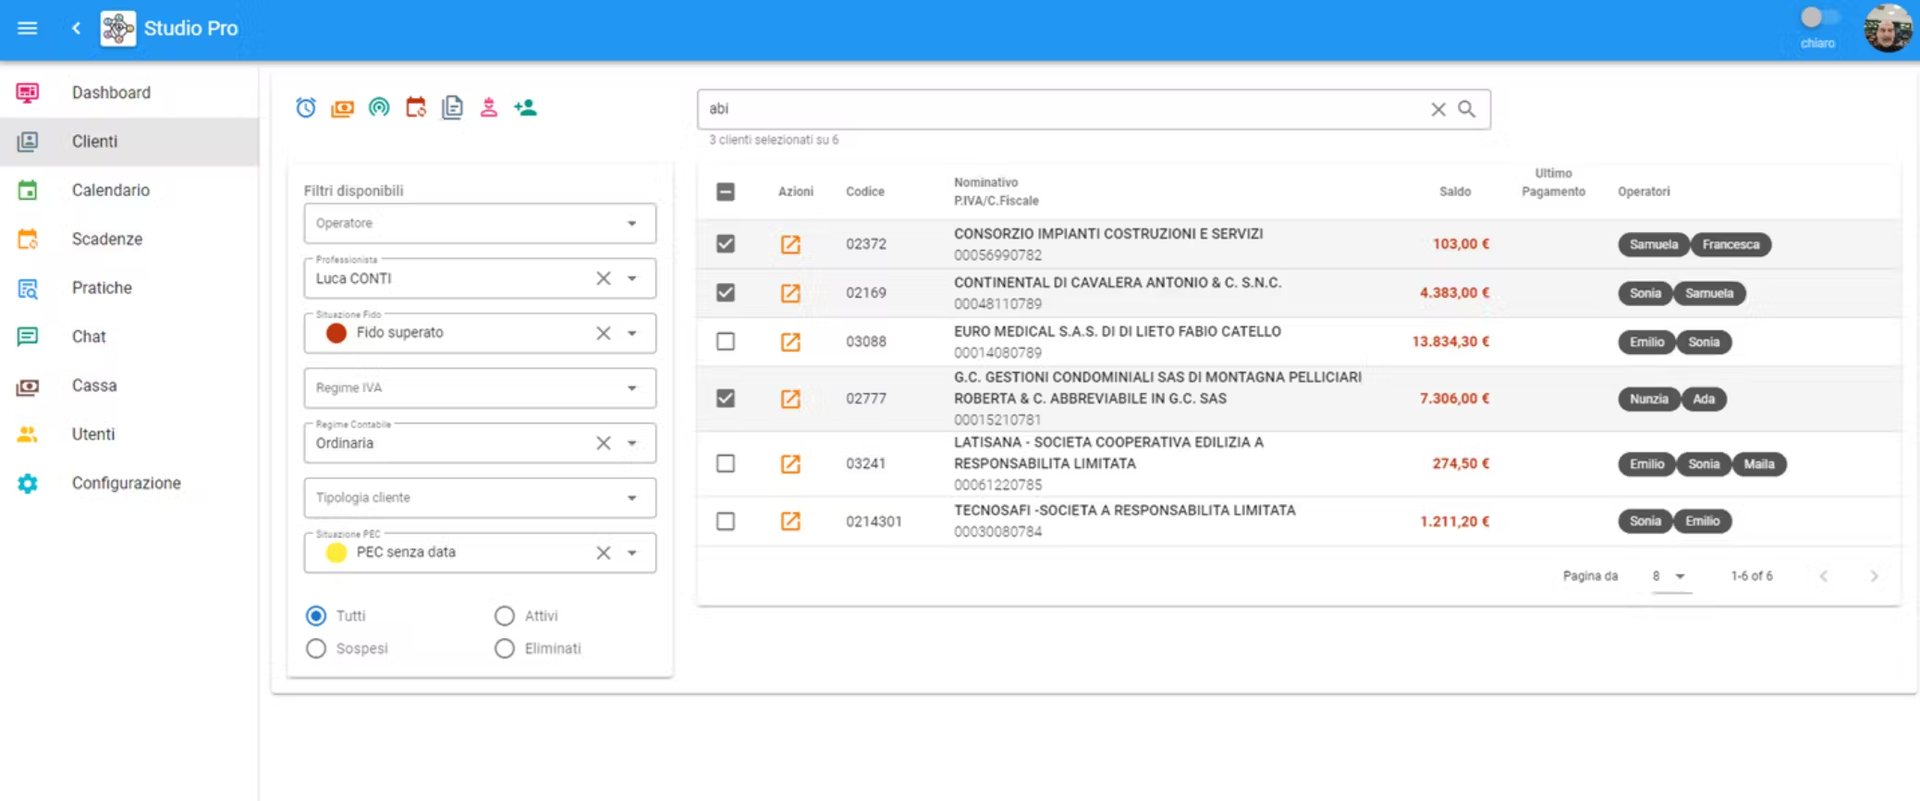Open Calendario in sidebar
The image size is (1920, 801).
(129, 190)
